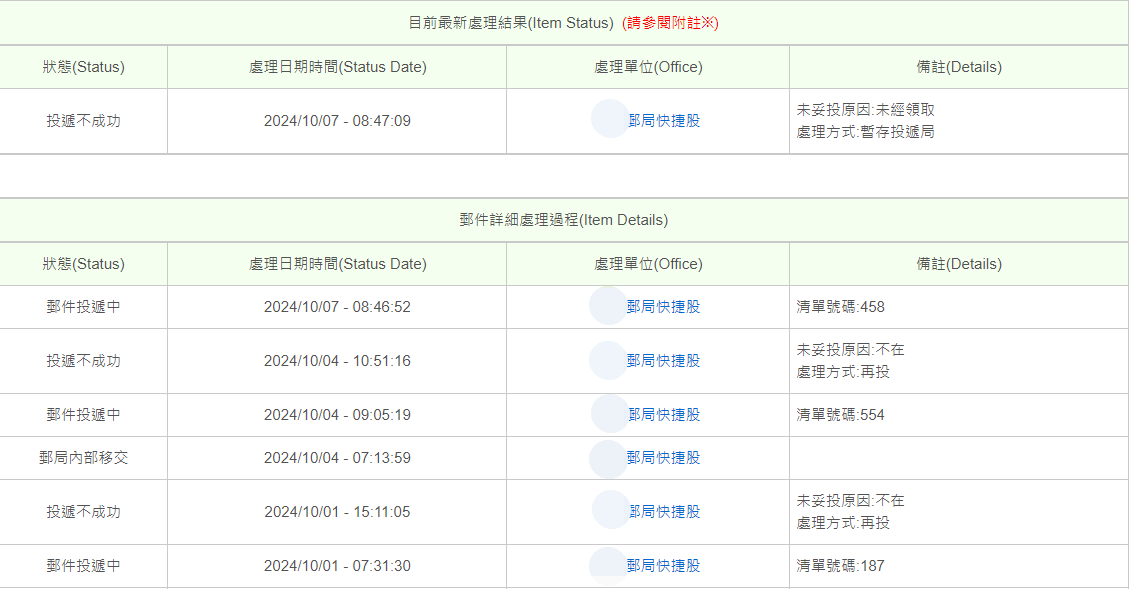Screen dimensions: 1129x589
Task: Click the 郵件詳細處理過程(Item Details) section header
Action: pyautogui.click(x=564, y=220)
